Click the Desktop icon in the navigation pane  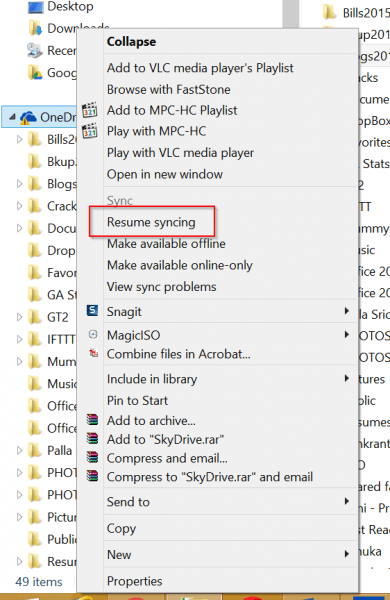[x=36, y=7]
